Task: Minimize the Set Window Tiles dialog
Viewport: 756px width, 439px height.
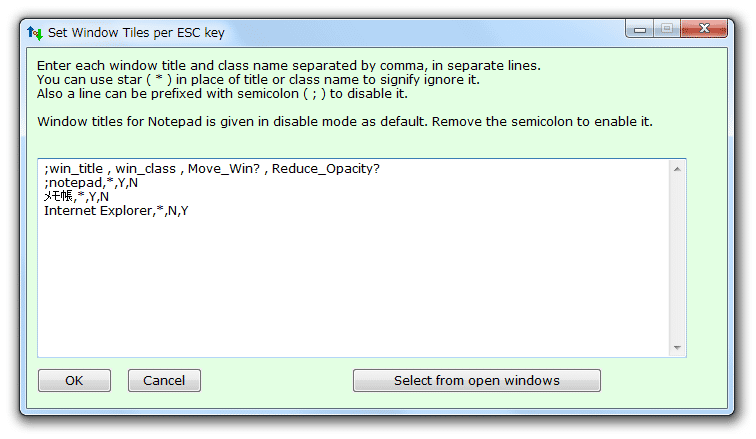Action: coord(639,29)
